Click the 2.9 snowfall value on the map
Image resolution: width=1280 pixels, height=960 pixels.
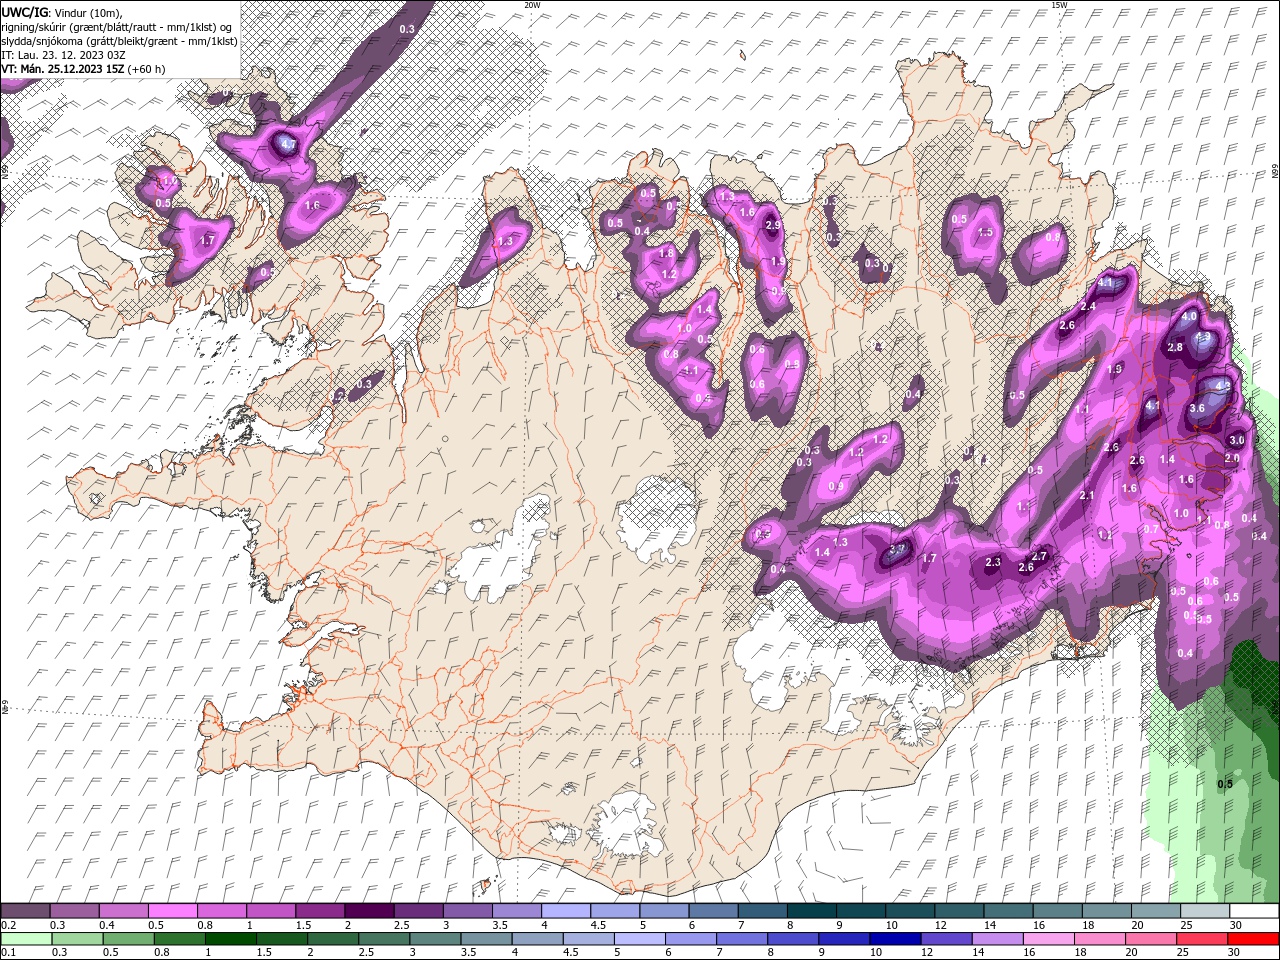[x=772, y=226]
